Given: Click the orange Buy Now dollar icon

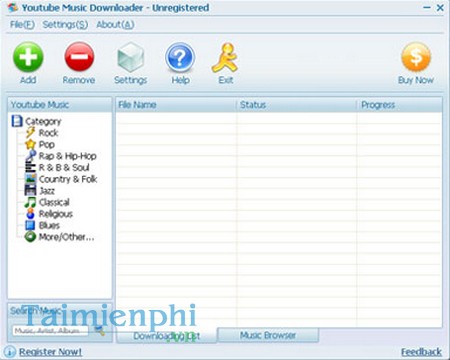Looking at the screenshot, I should 416,57.
